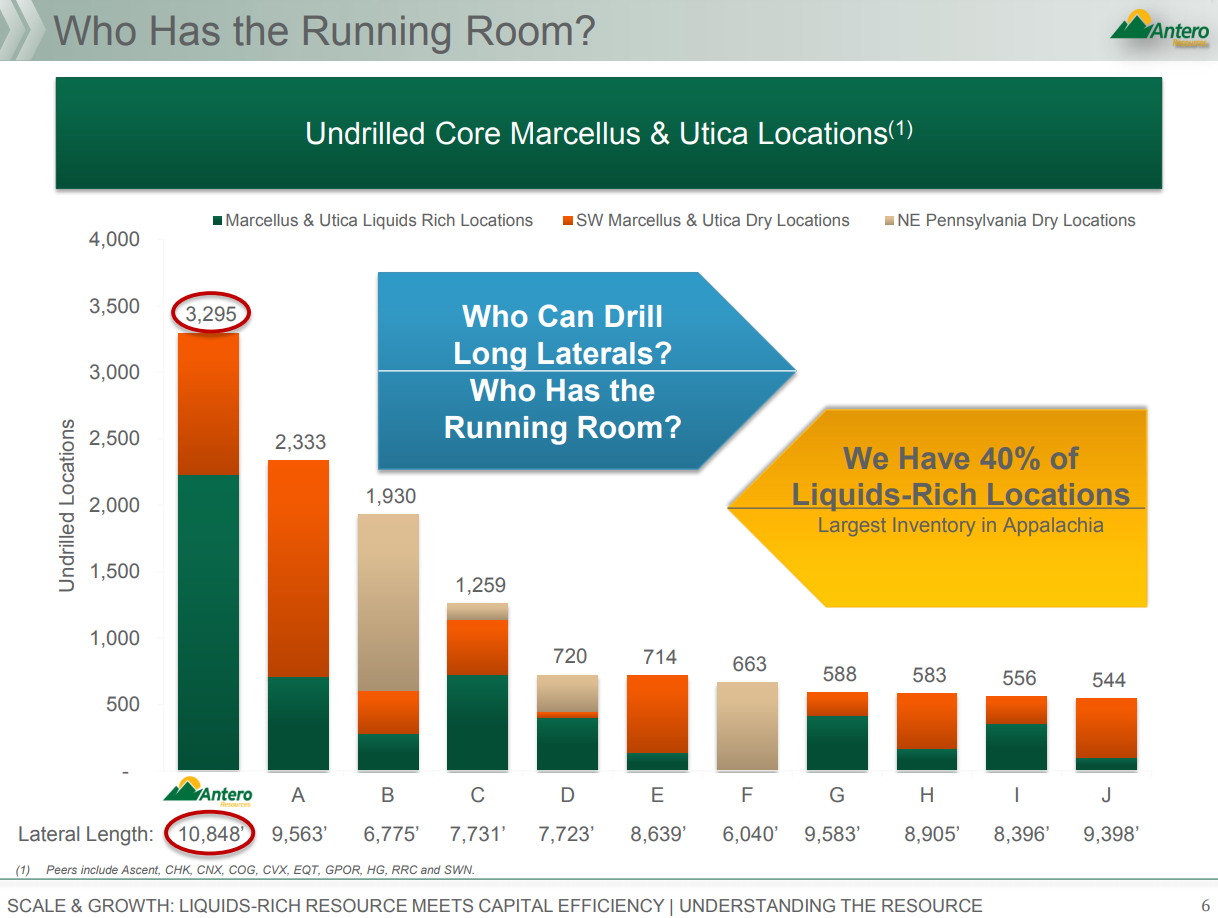Click the 'Undrilled Locations' vertical axis title
The image size is (1218, 918).
(x=67, y=505)
